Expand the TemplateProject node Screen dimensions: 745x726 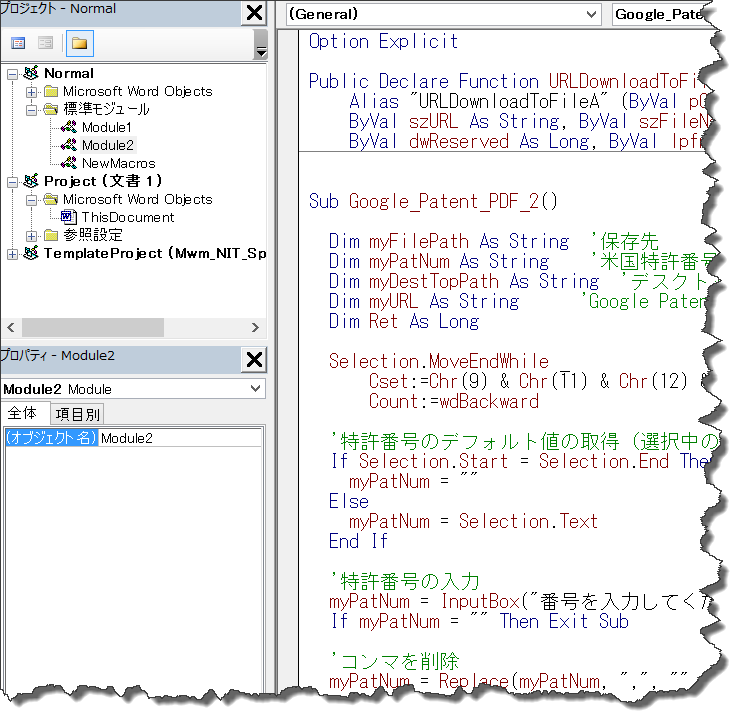(12, 253)
